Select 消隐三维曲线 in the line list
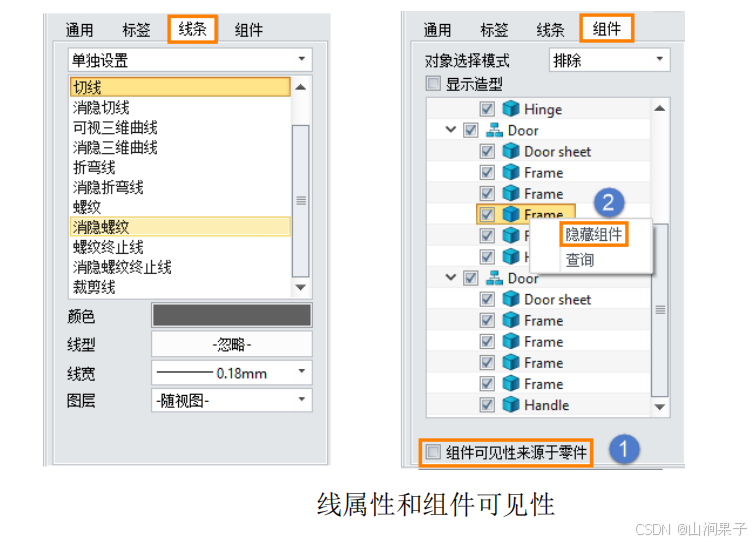The height and width of the screenshot is (543, 754). pyautogui.click(x=180, y=147)
